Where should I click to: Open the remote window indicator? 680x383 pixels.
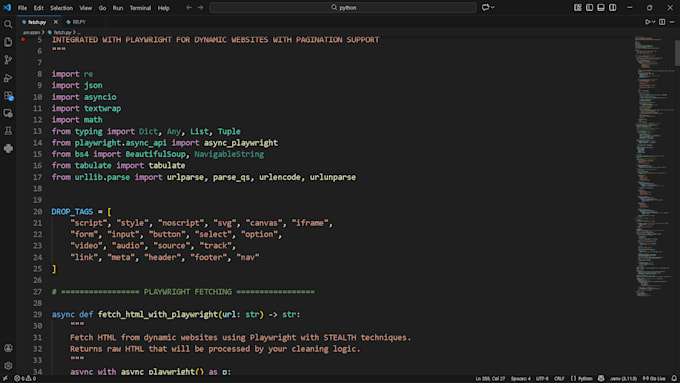pos(5,379)
